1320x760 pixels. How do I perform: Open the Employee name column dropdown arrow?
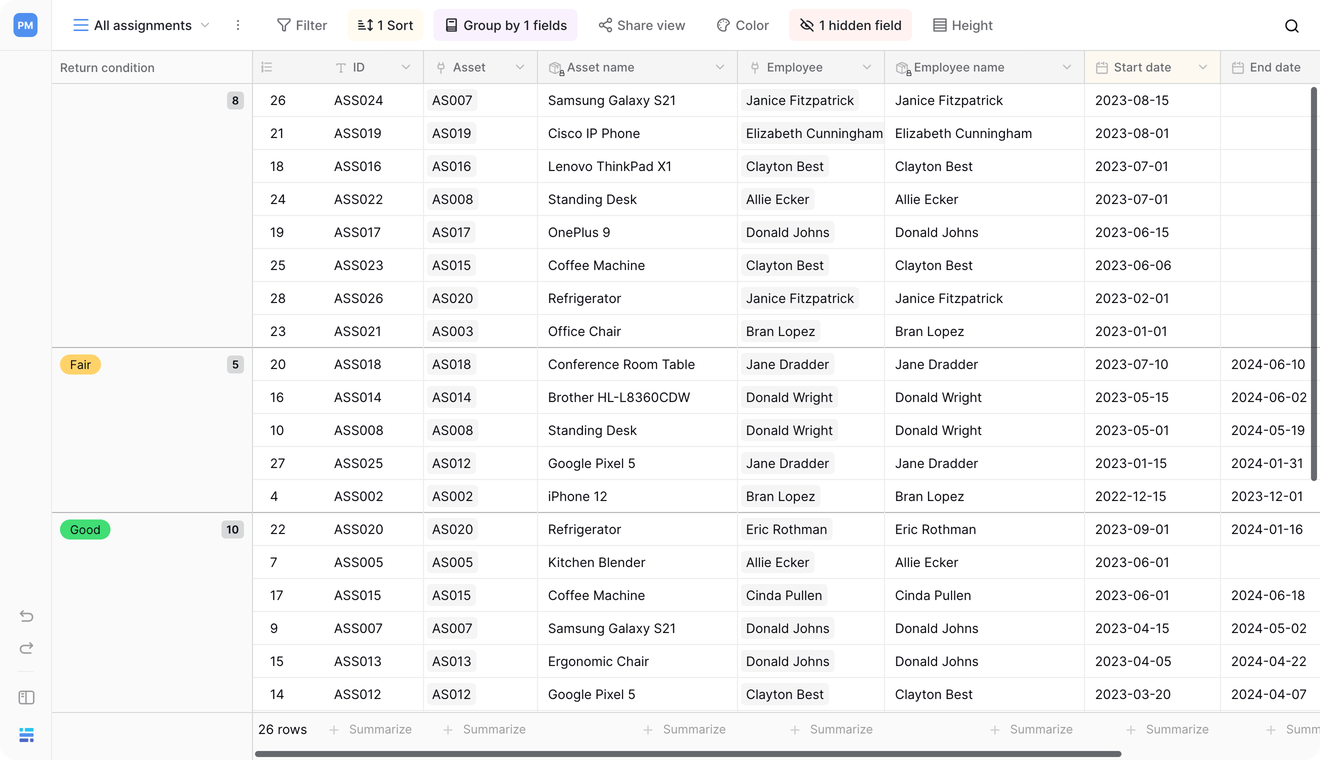point(1067,67)
